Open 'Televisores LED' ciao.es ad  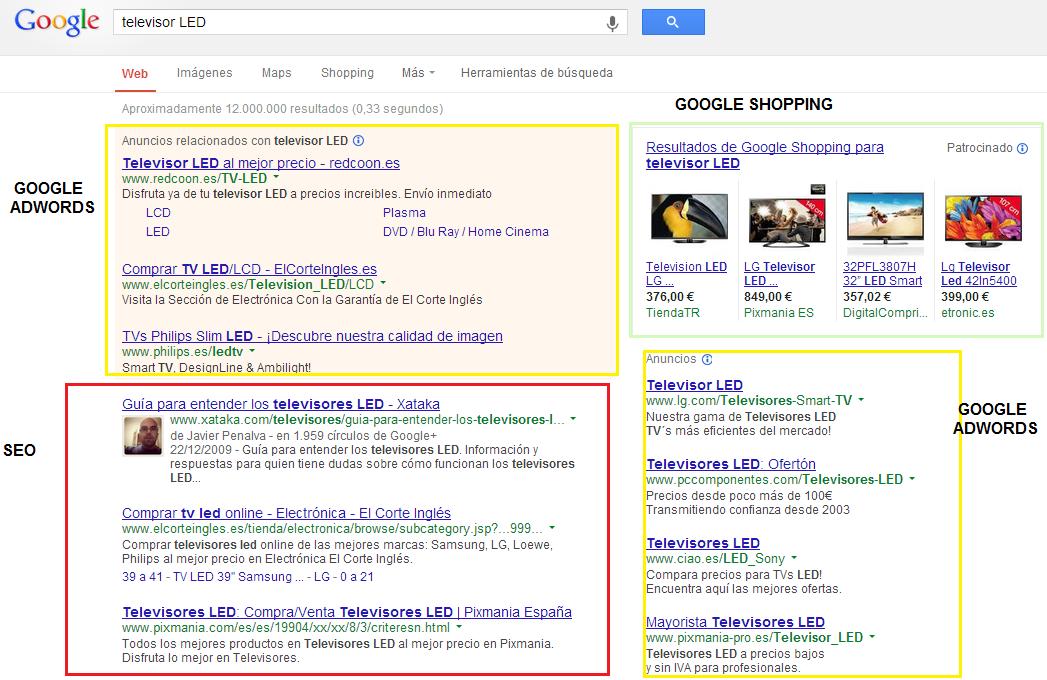(703, 543)
